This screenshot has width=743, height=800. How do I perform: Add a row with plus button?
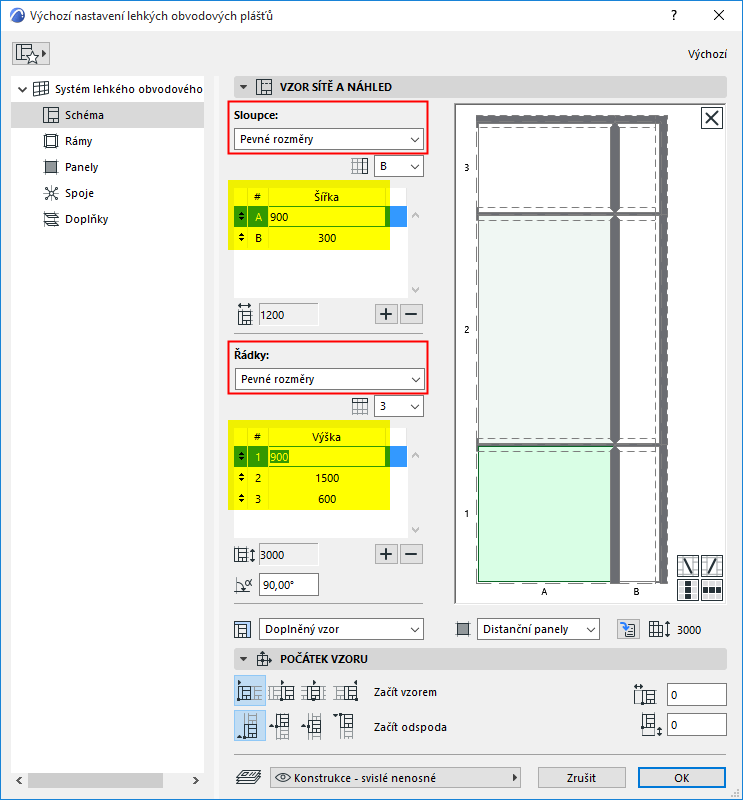(x=386, y=554)
